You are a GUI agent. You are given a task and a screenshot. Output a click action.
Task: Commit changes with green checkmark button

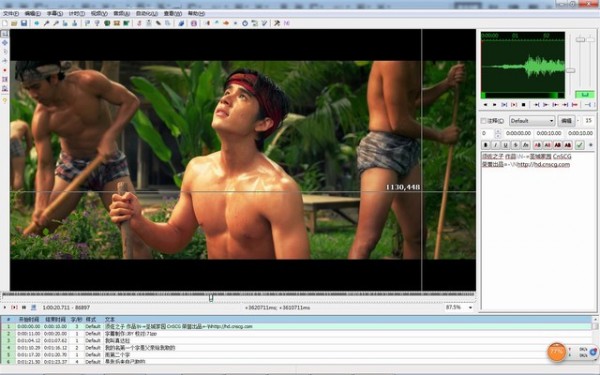[x=580, y=145]
